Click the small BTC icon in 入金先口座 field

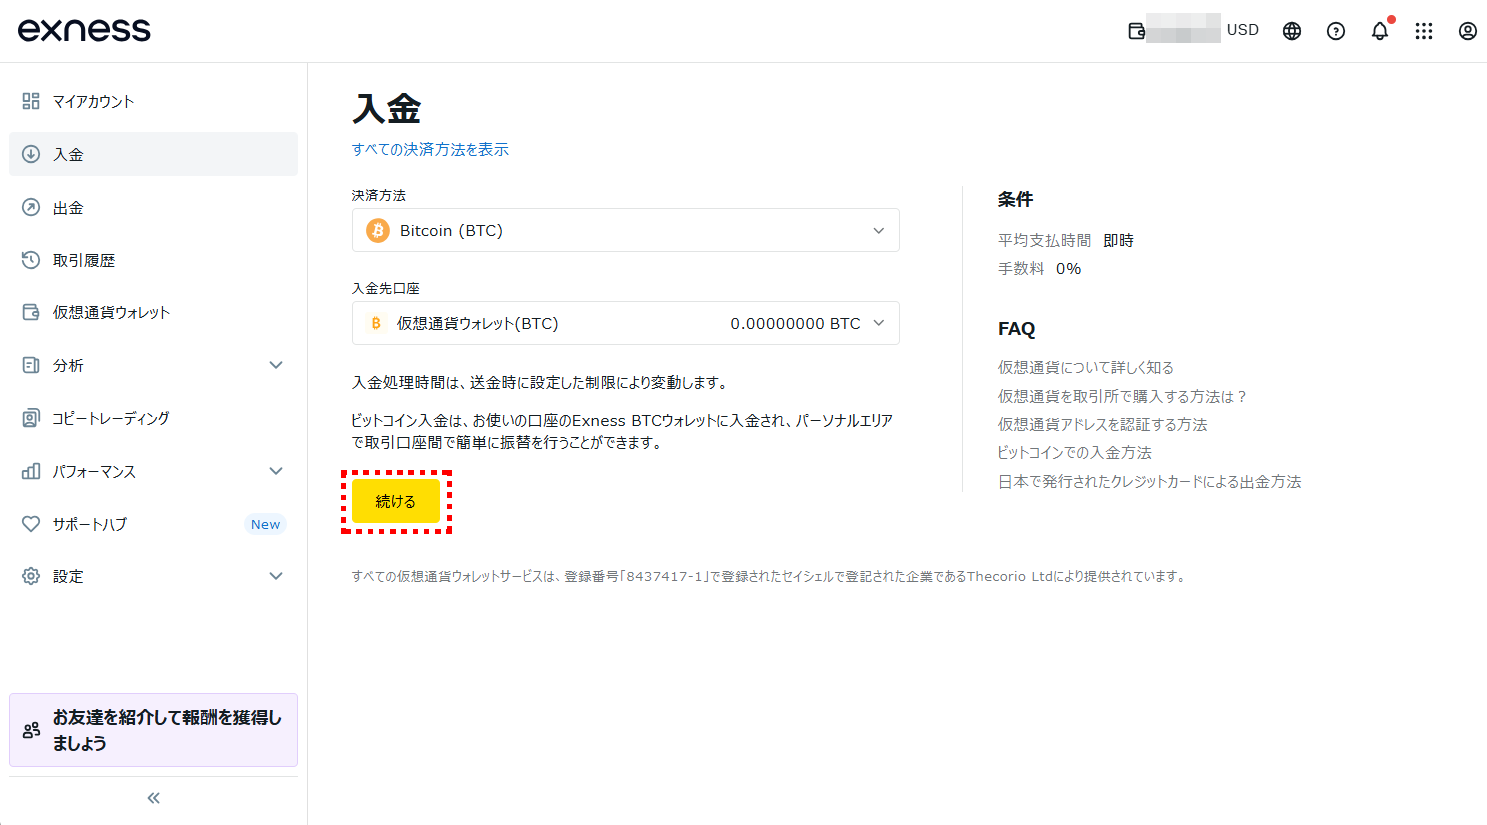coord(376,323)
